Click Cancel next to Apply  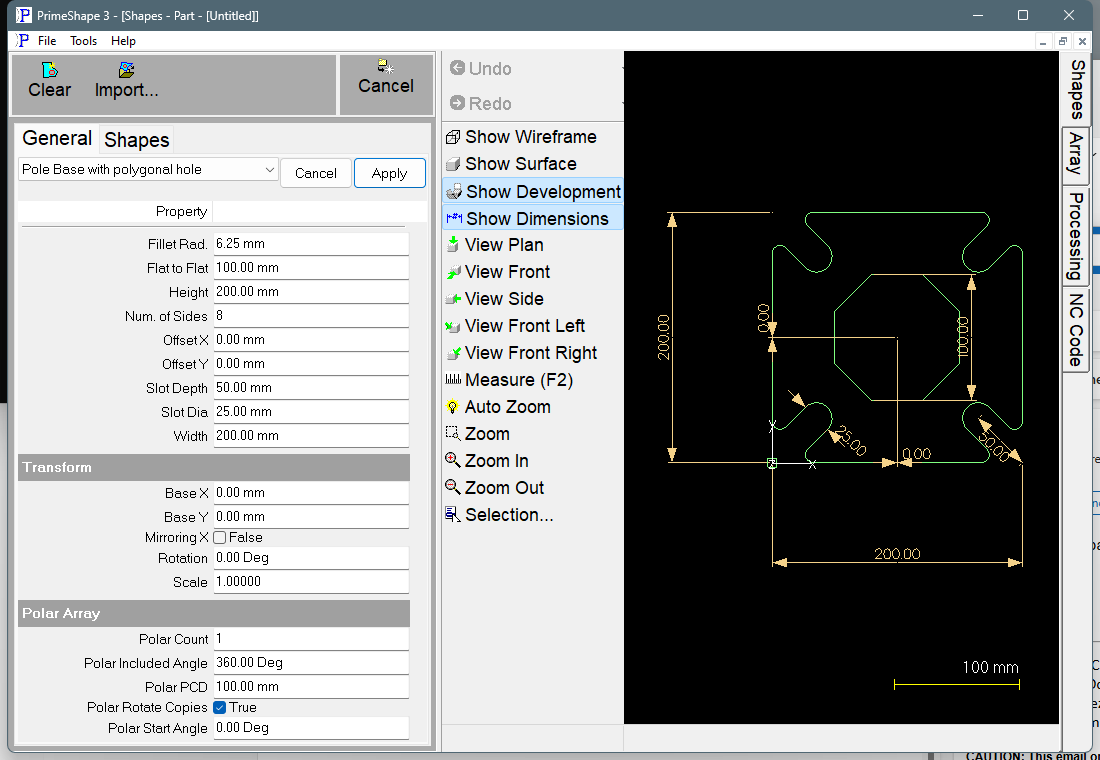[x=316, y=173]
